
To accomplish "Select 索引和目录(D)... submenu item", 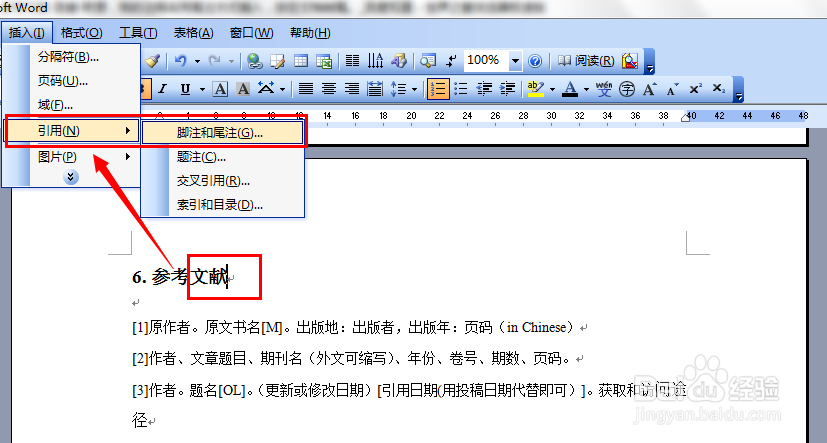I will (223, 205).
